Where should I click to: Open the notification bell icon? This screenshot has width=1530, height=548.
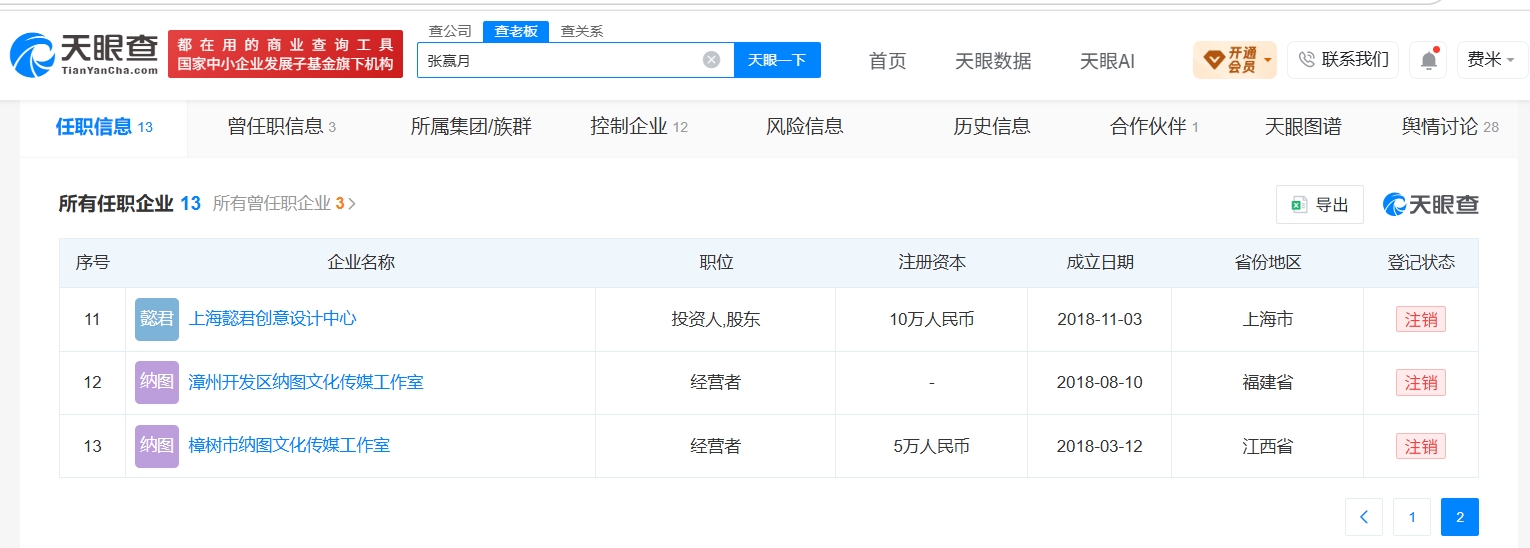pyautogui.click(x=1428, y=60)
